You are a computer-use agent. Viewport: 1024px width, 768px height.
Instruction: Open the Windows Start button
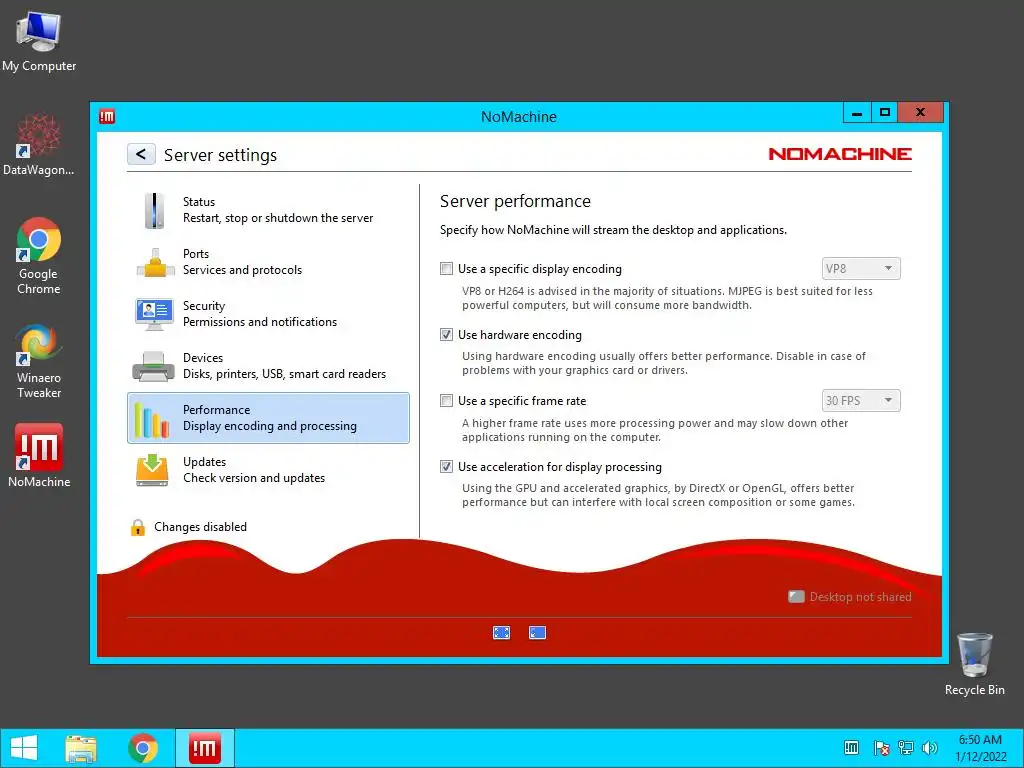[24, 748]
